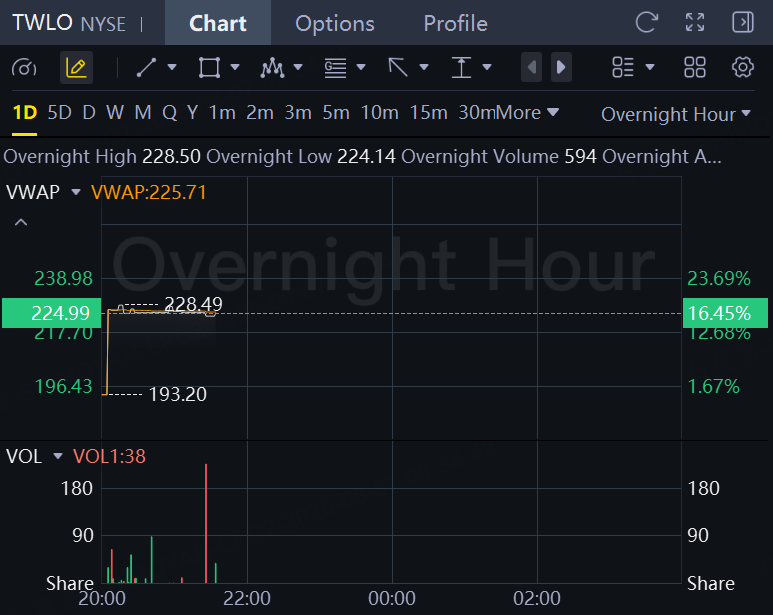Screen dimensions: 773x615
Task: Select the wave pattern drawing tool
Action: 272,68
